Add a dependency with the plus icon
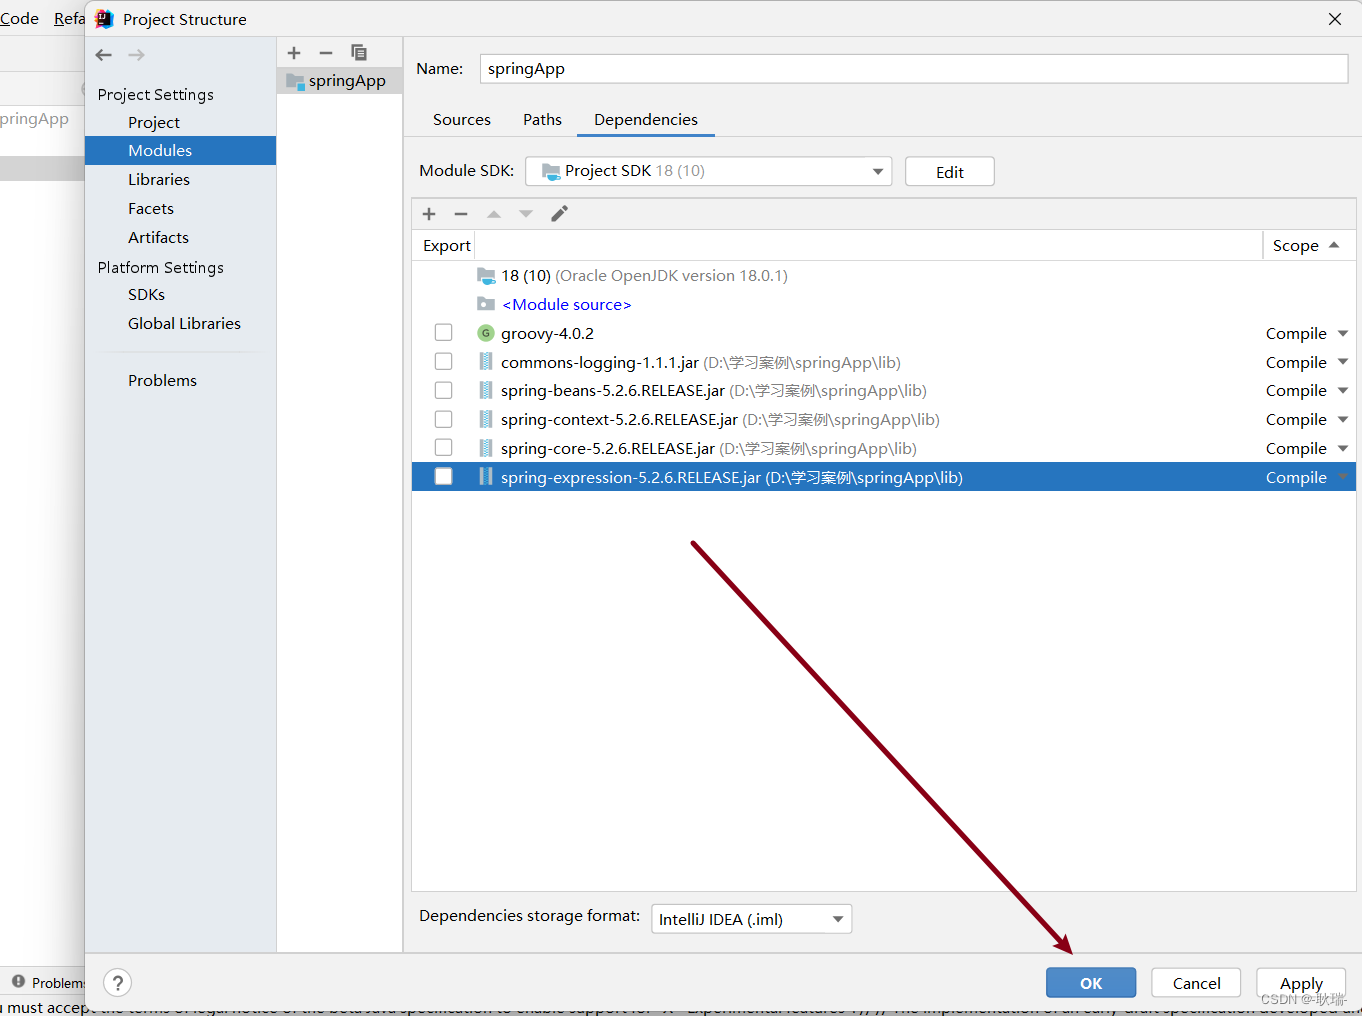Image resolution: width=1362 pixels, height=1016 pixels. [x=429, y=214]
